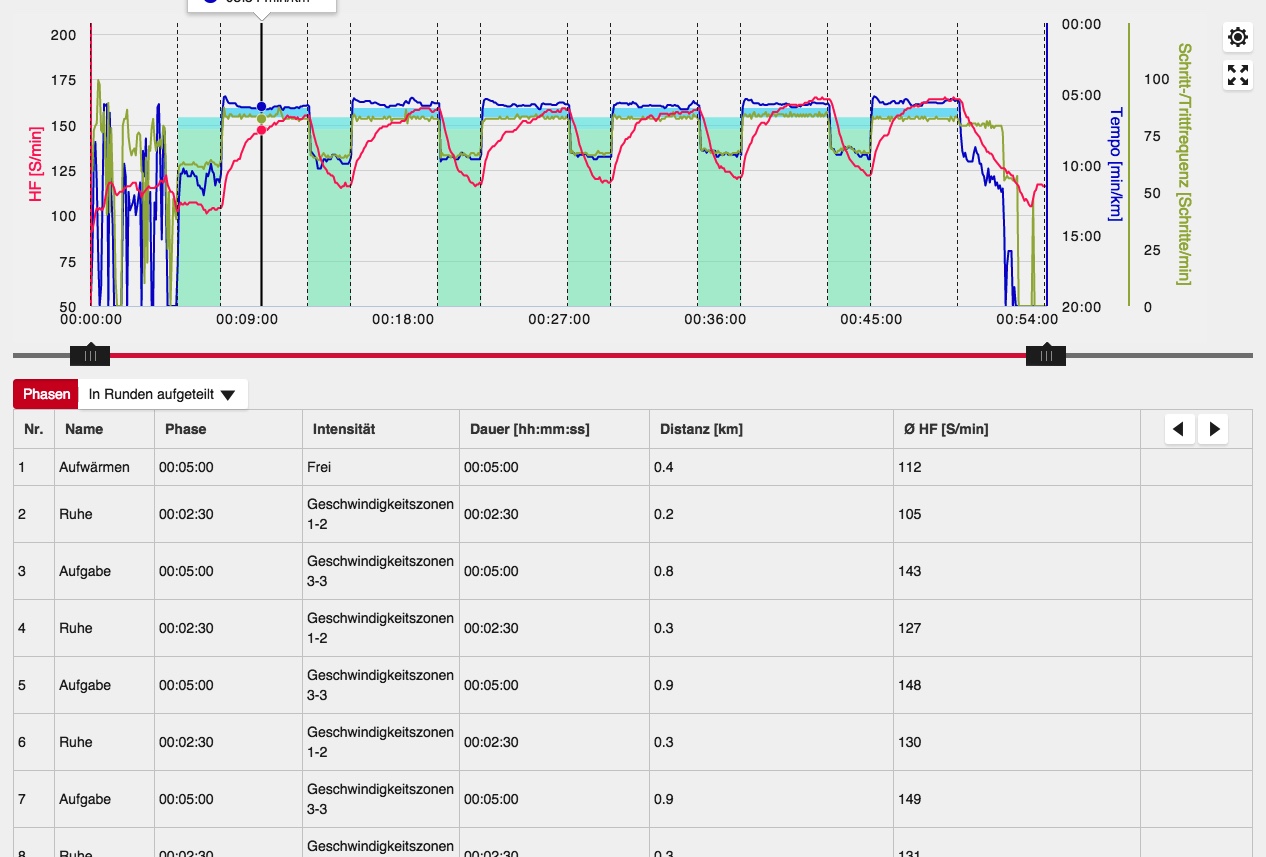Select the Phasen tab

[x=47, y=394]
